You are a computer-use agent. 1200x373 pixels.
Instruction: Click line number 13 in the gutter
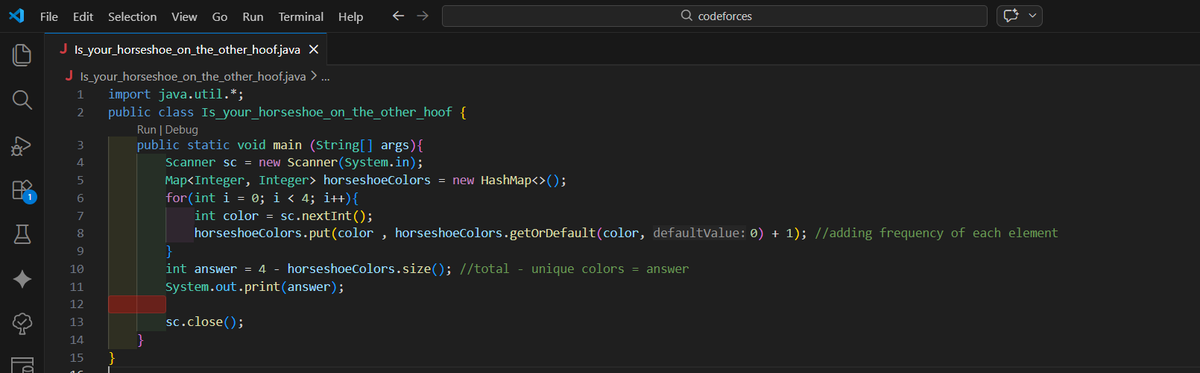76,322
